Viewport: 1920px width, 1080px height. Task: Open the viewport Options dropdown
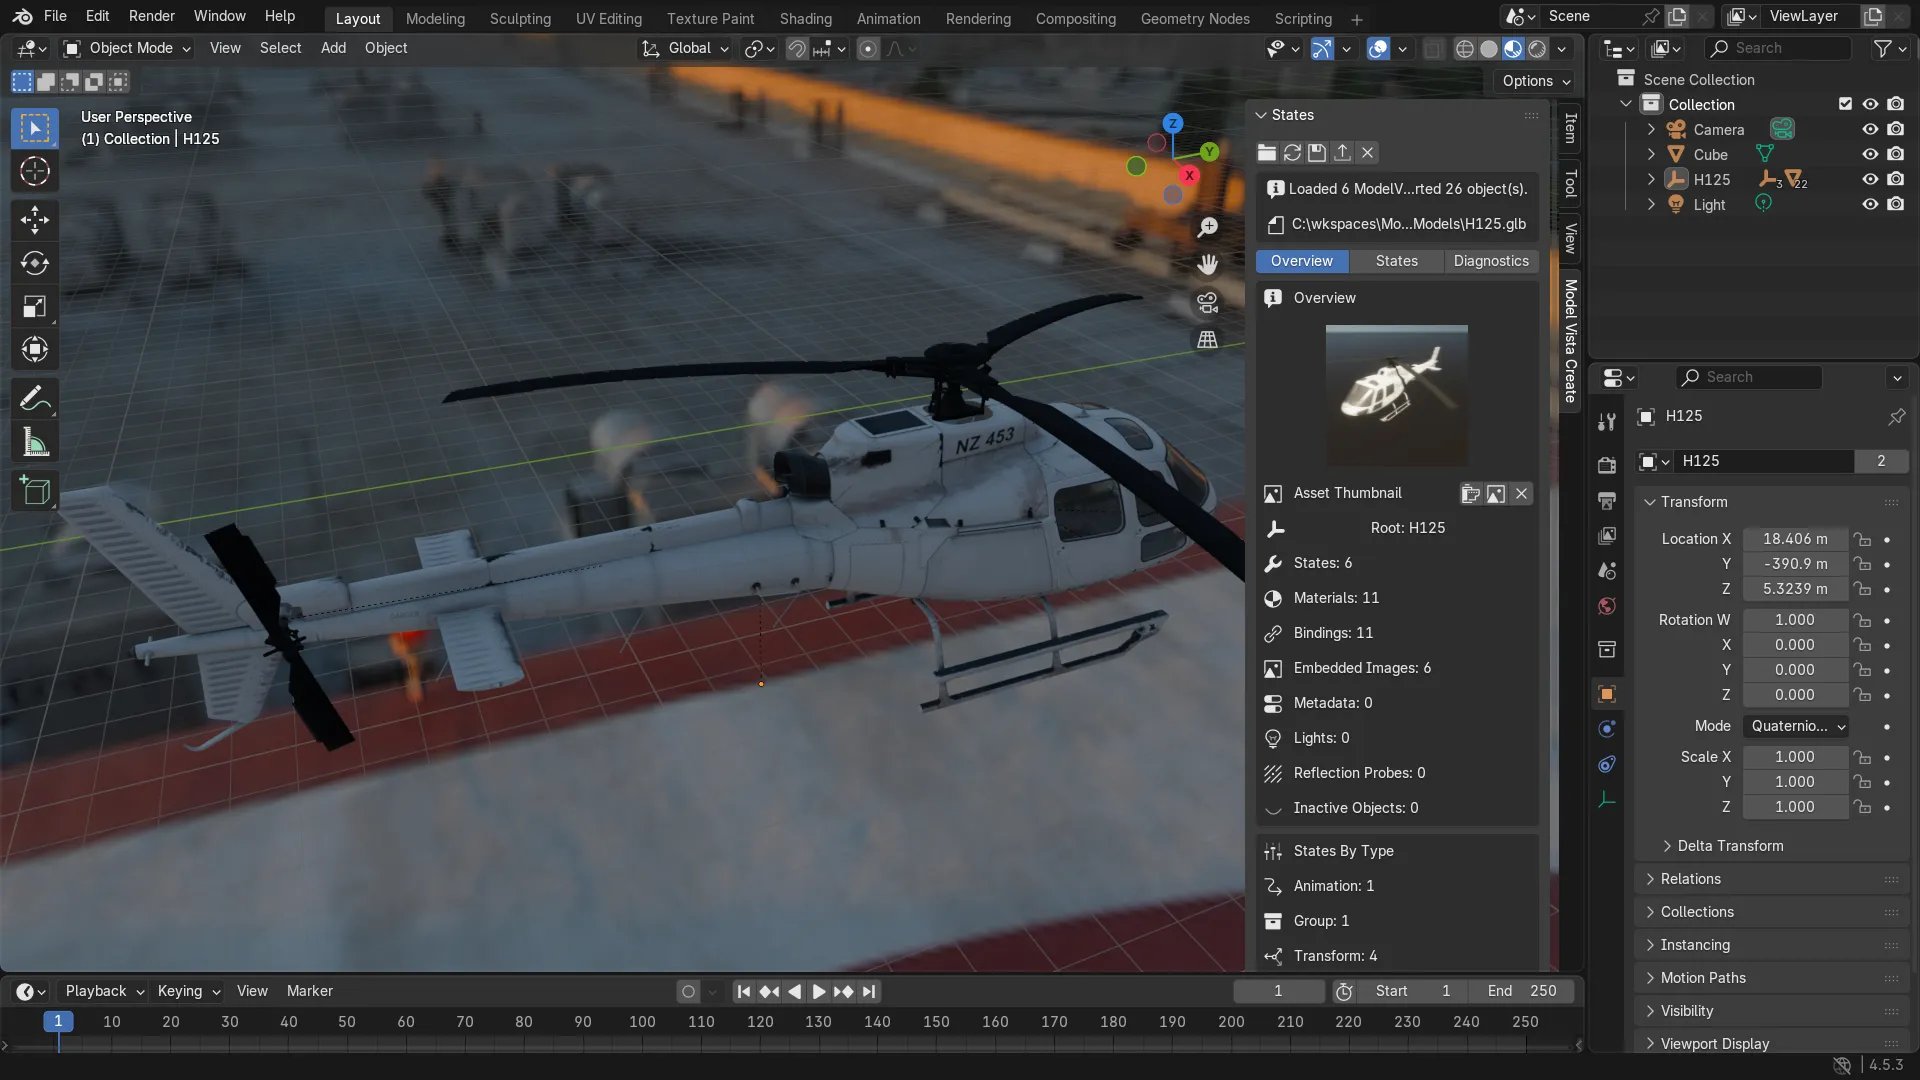pyautogui.click(x=1536, y=81)
